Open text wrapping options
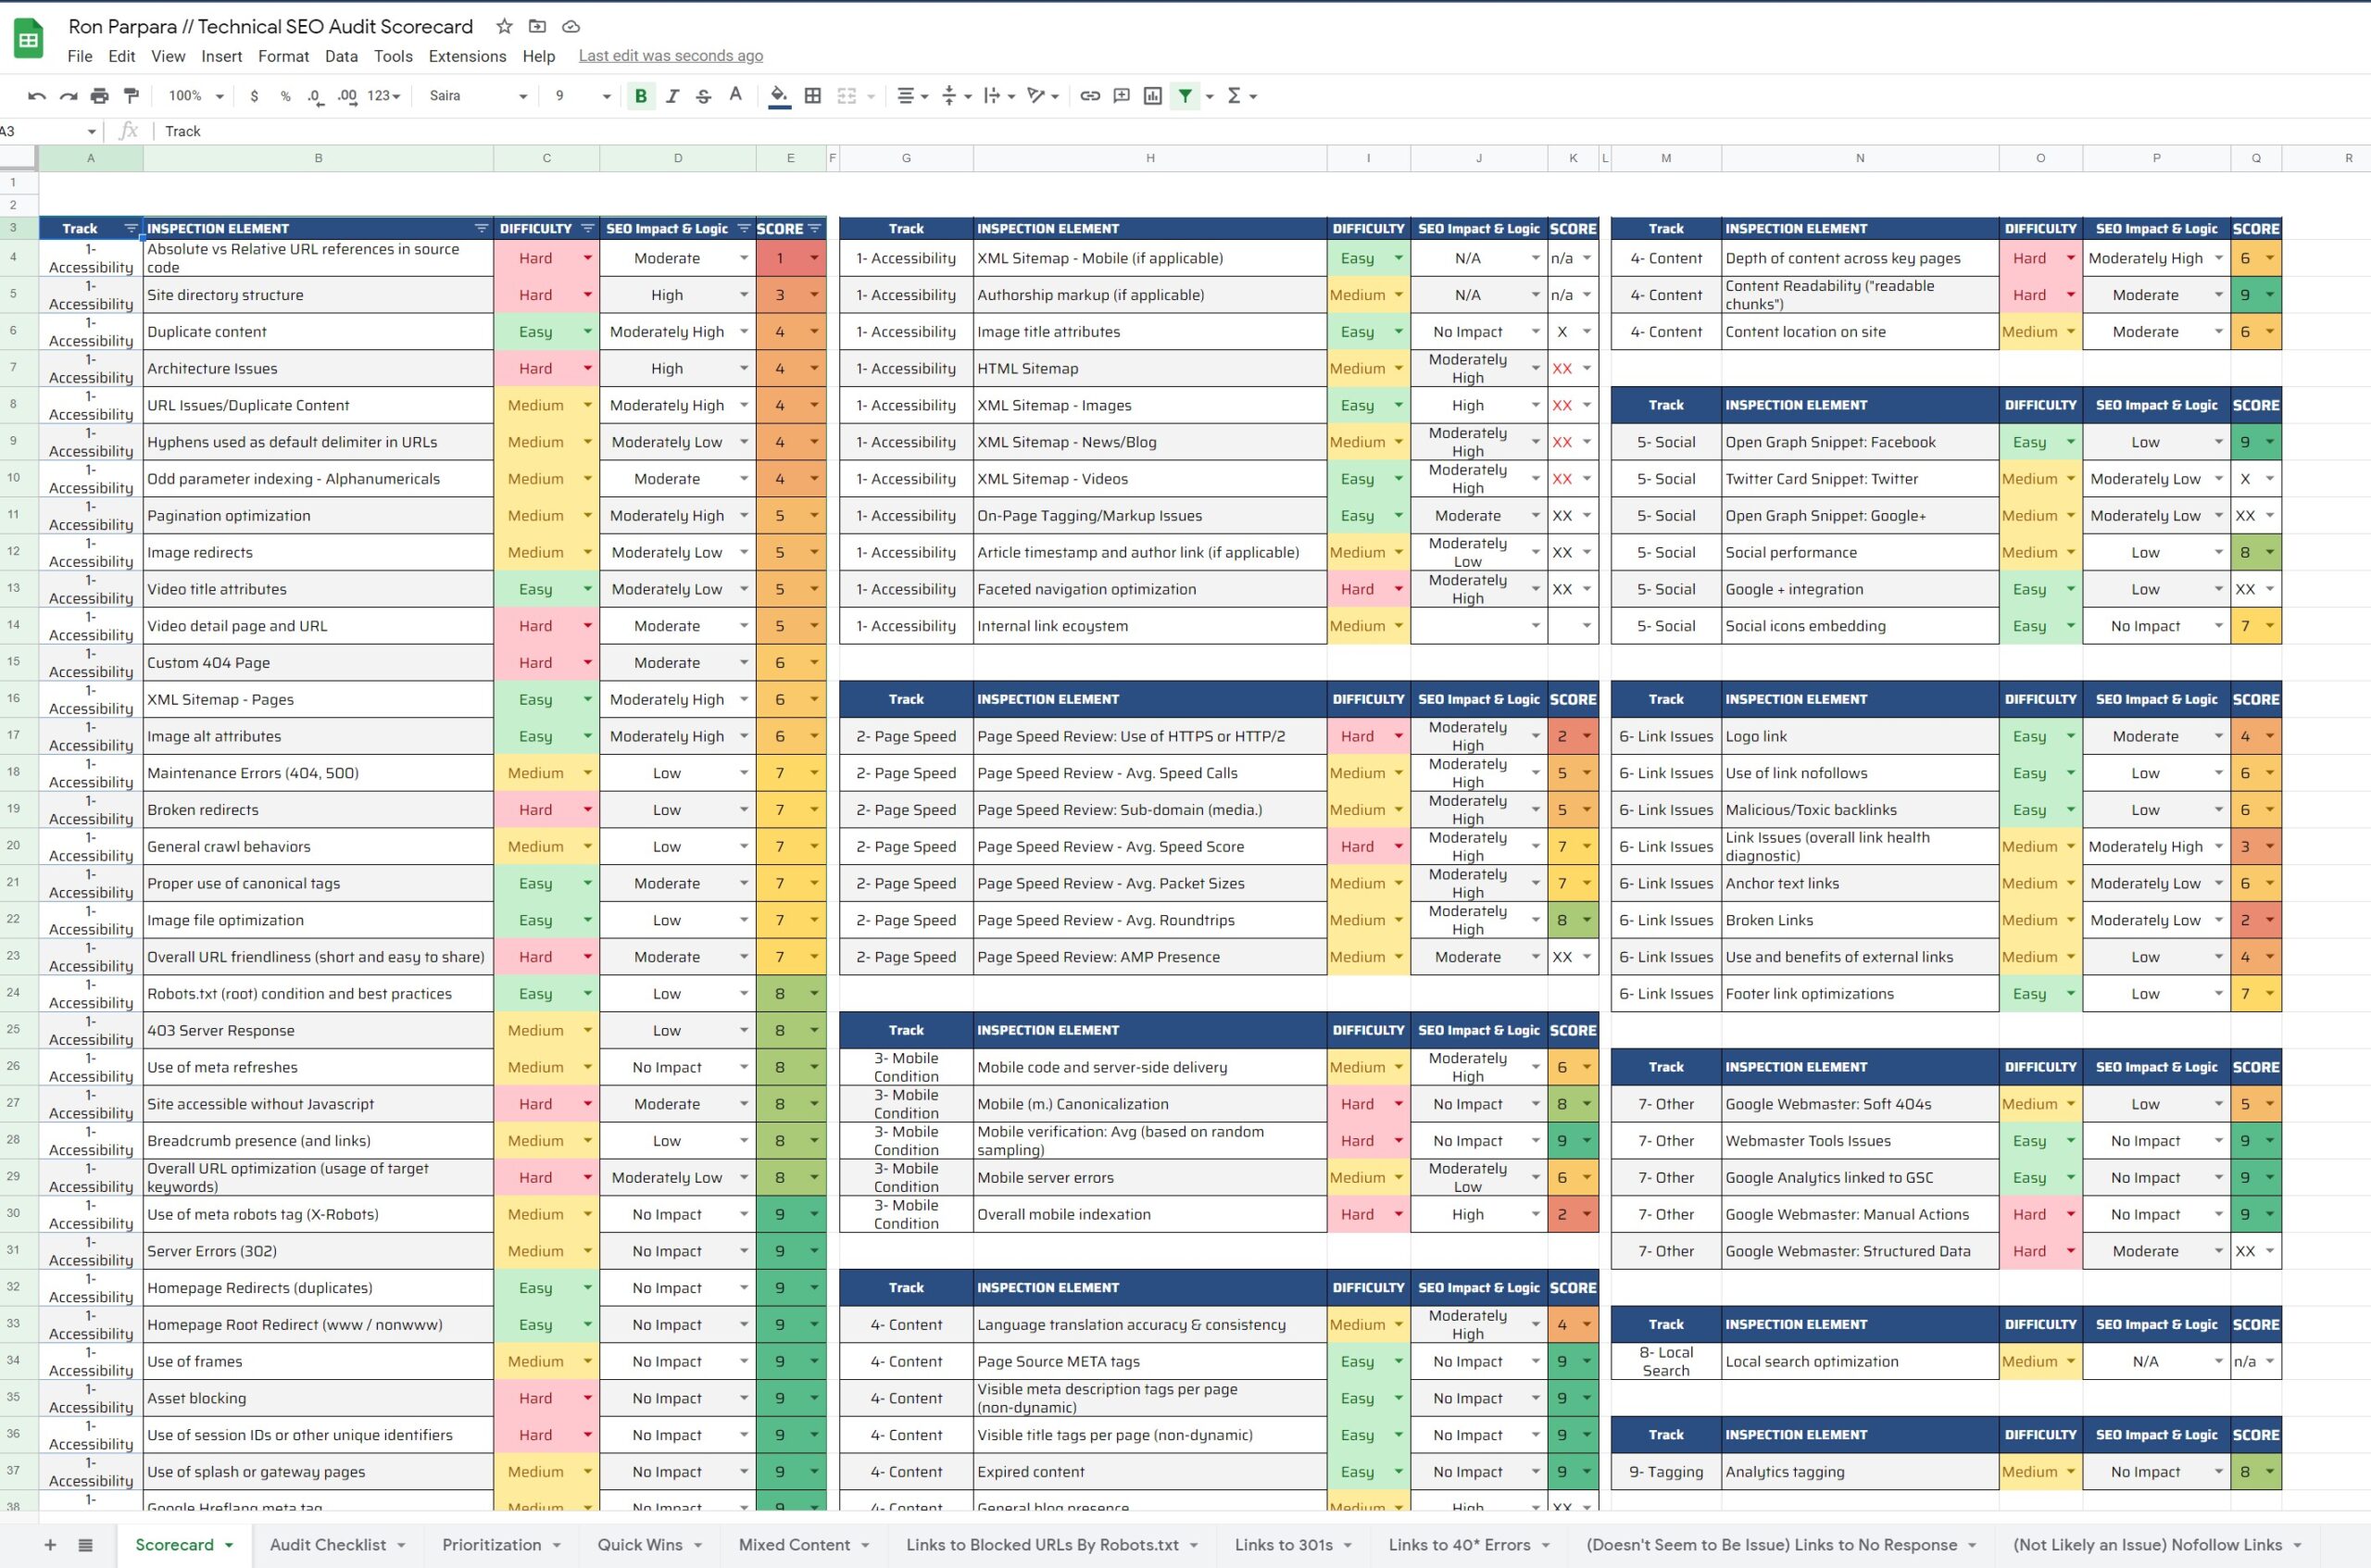Screen dimensions: 2371x1568 point(1000,96)
